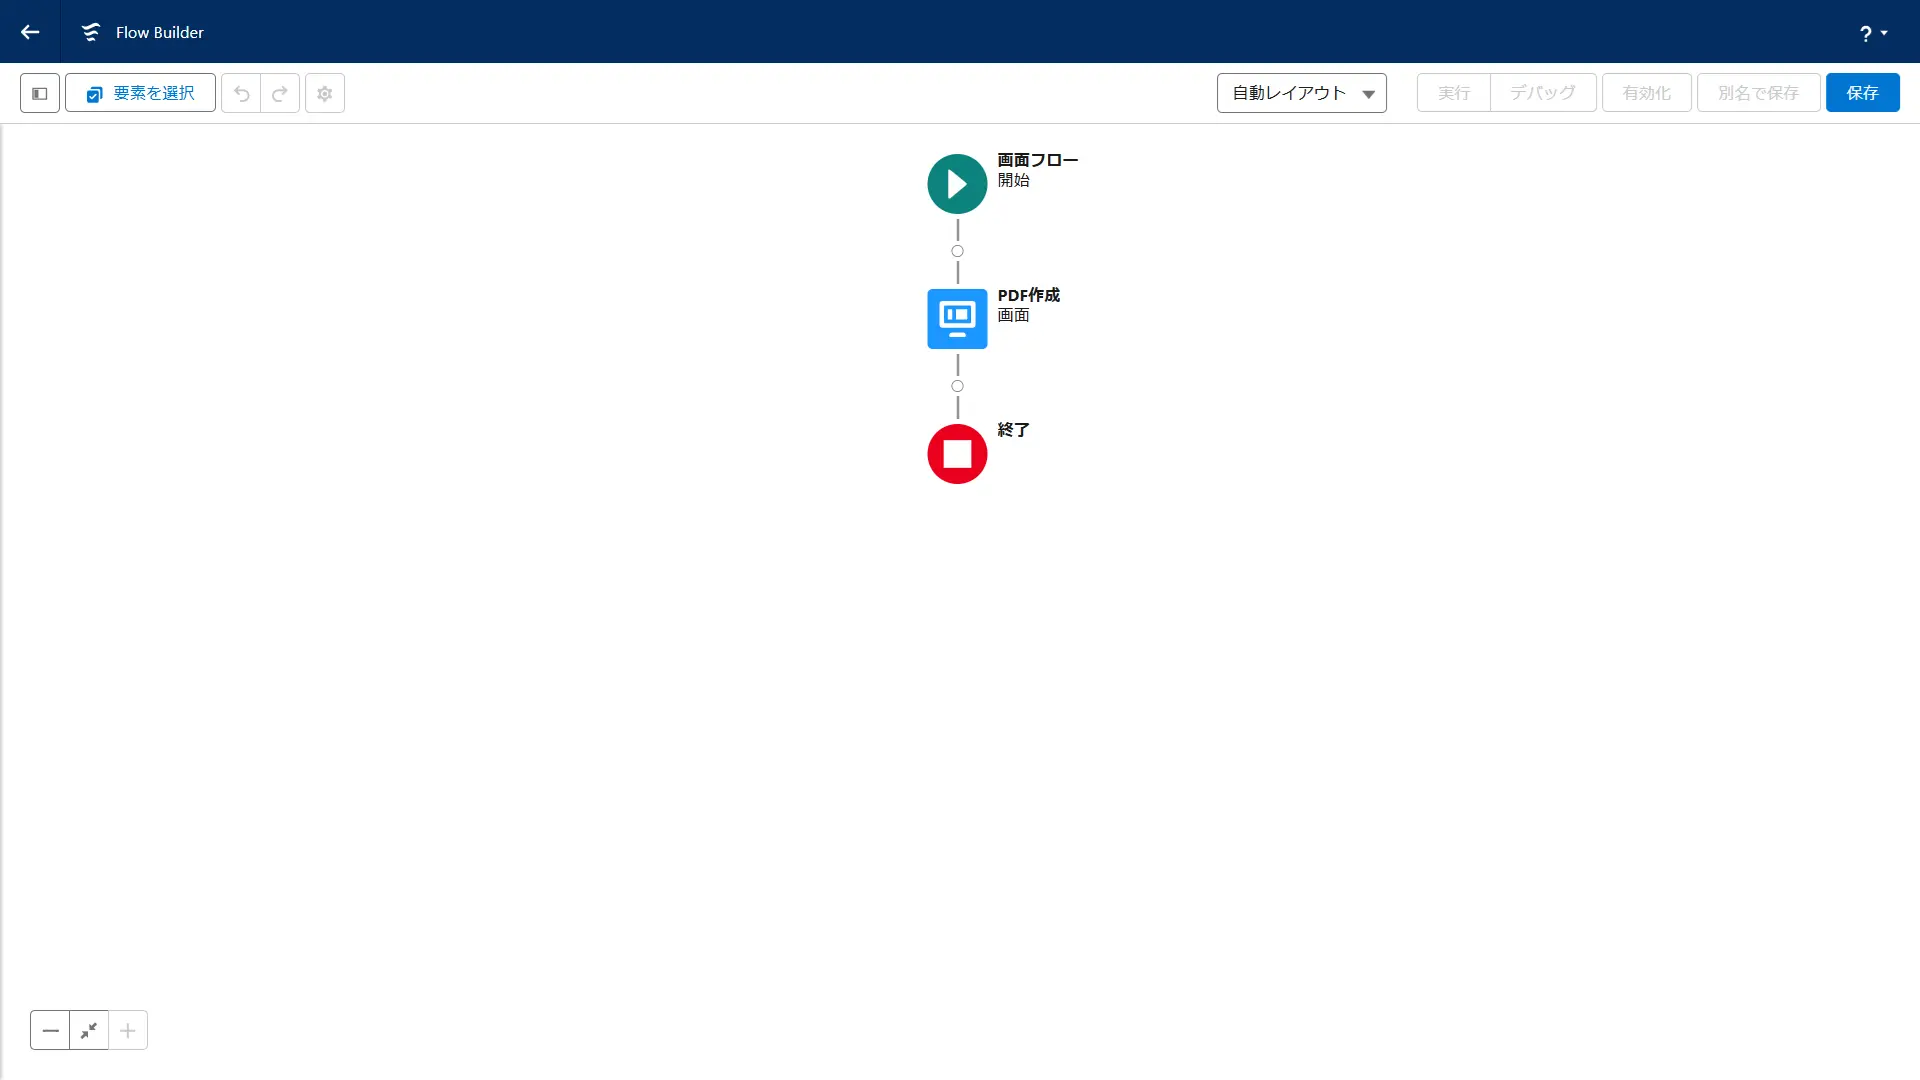Screen dimensions: 1920x1080
Task: Toggle the left toolbox panel
Action: tap(40, 93)
